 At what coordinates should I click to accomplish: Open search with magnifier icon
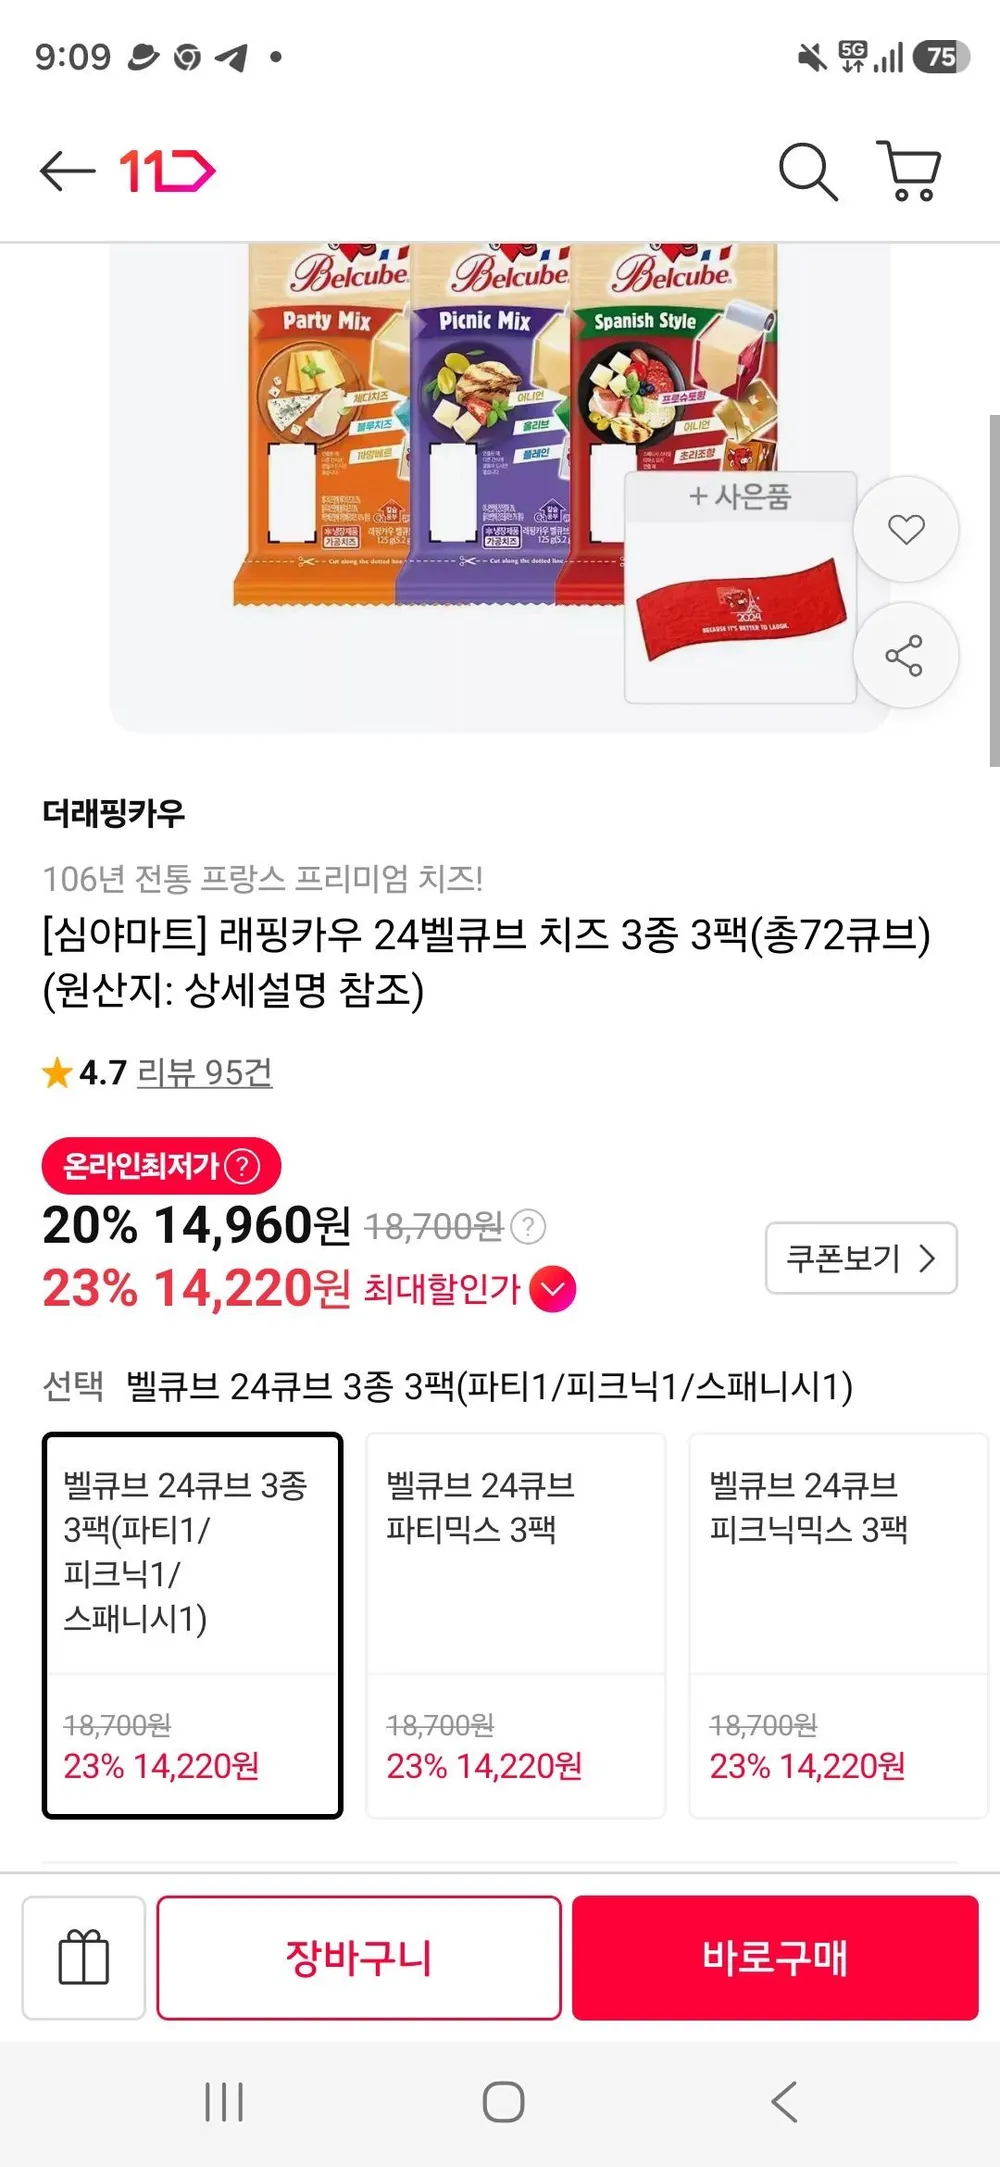(x=808, y=172)
